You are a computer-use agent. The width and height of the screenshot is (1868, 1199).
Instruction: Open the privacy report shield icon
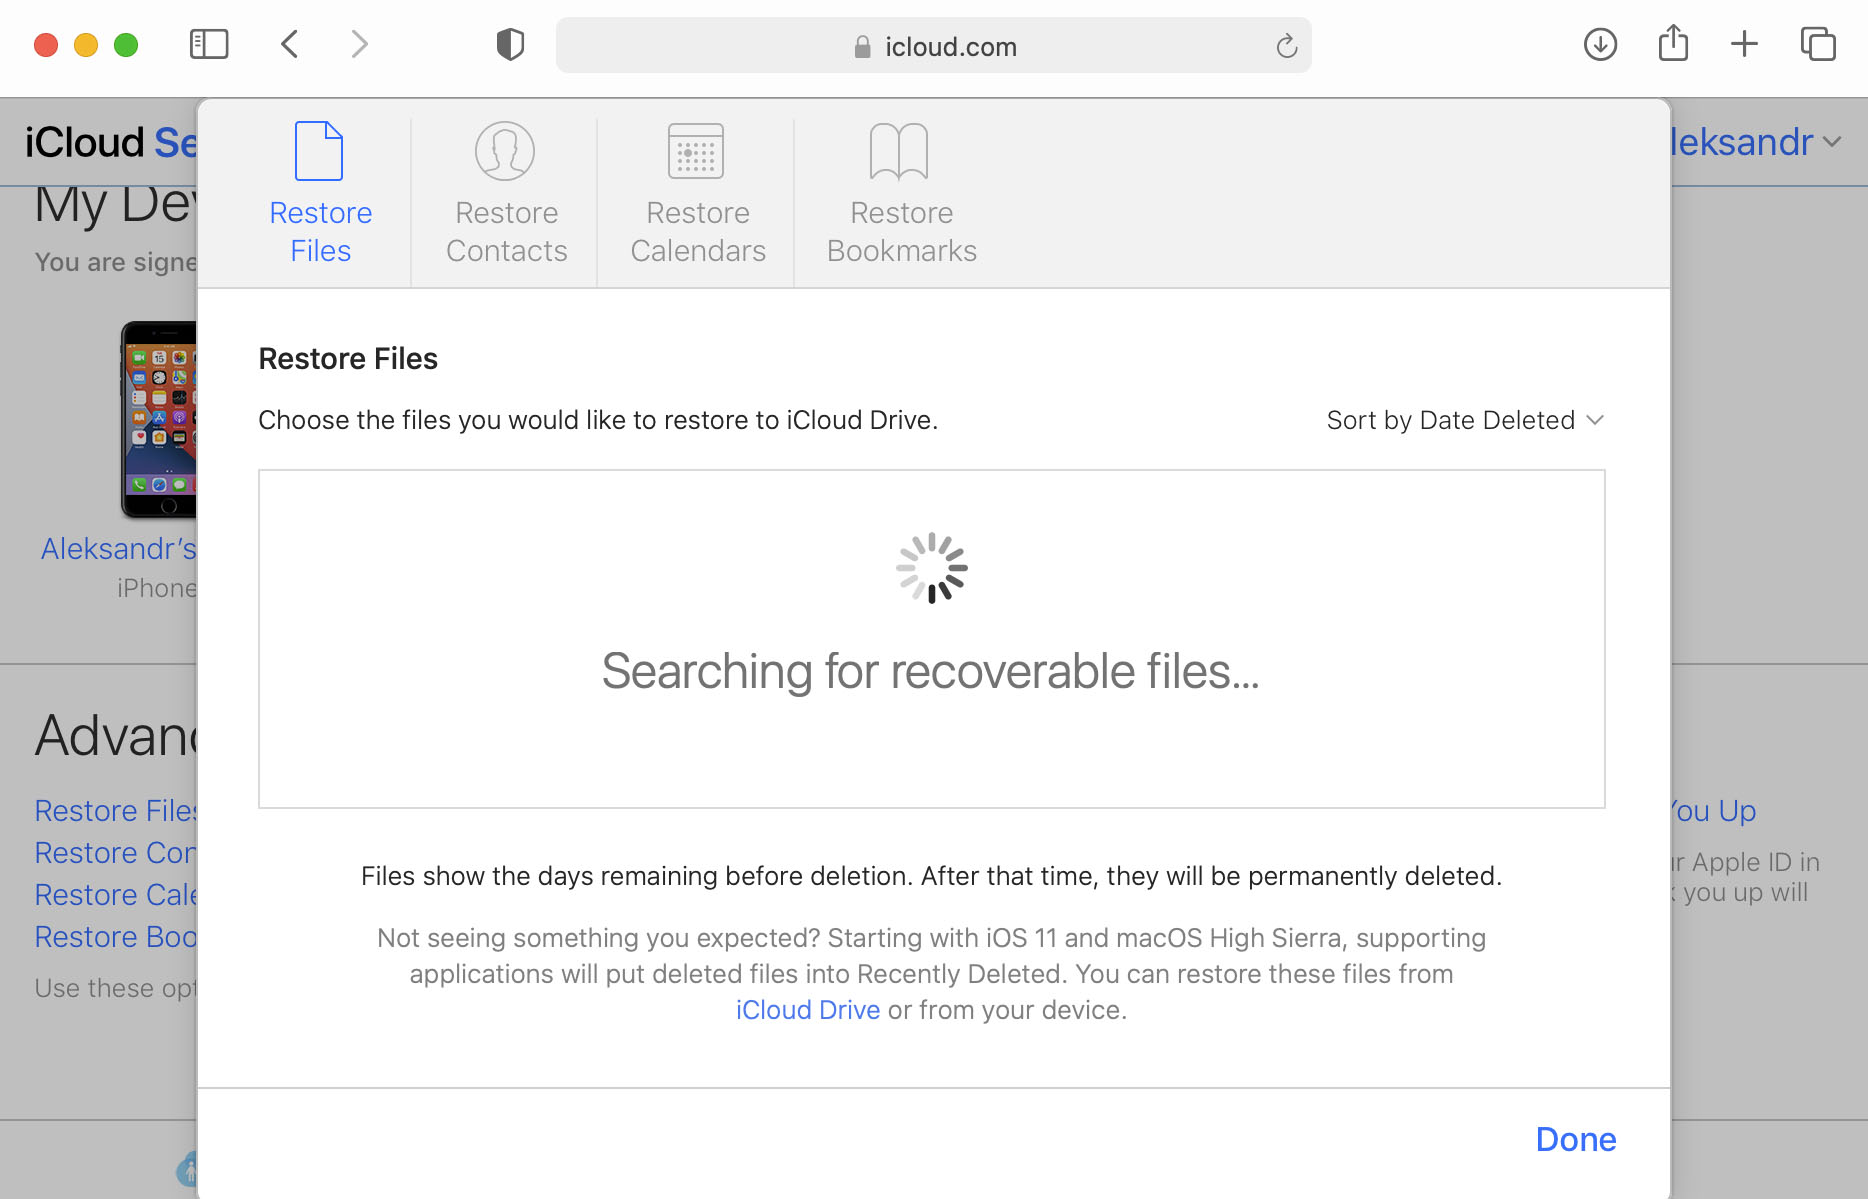click(x=510, y=45)
